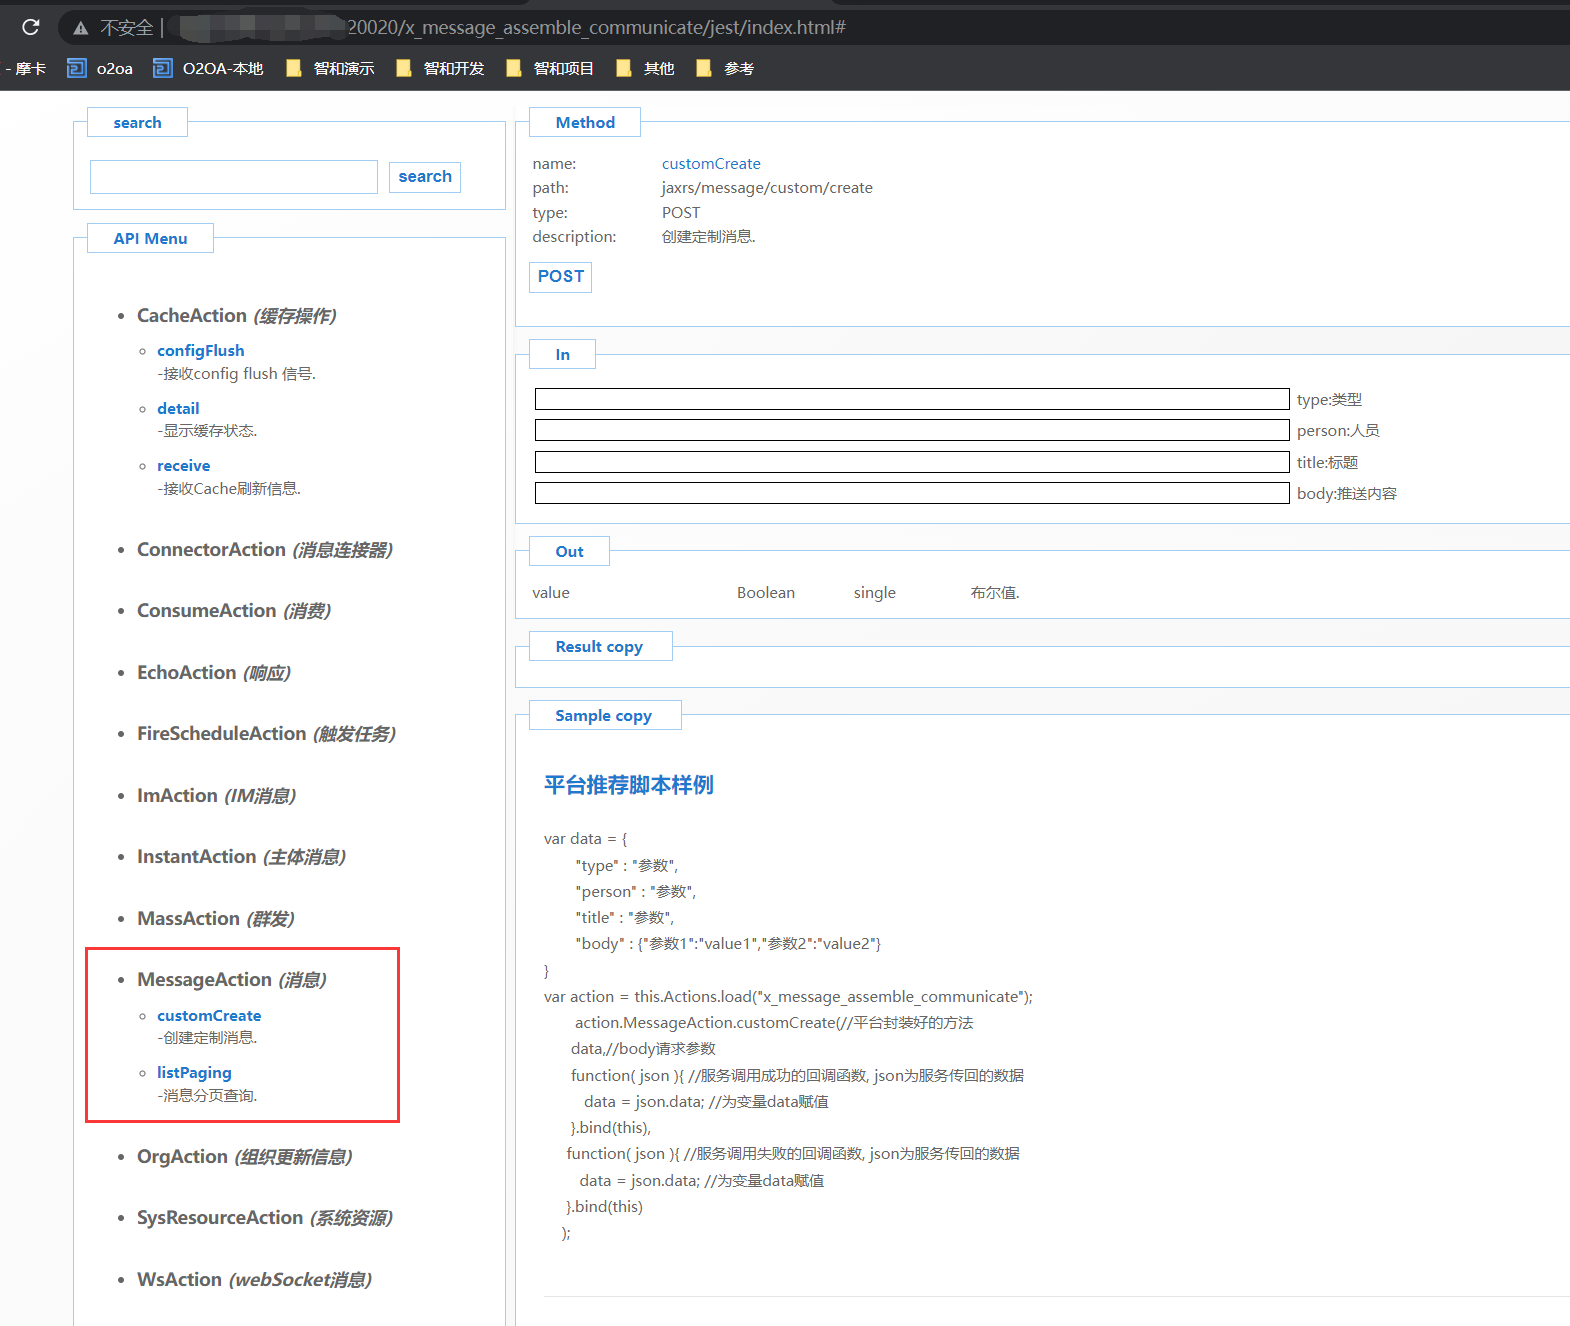The image size is (1570, 1326).
Task: Expand the ConsumeAction menu group
Action: coord(234,611)
